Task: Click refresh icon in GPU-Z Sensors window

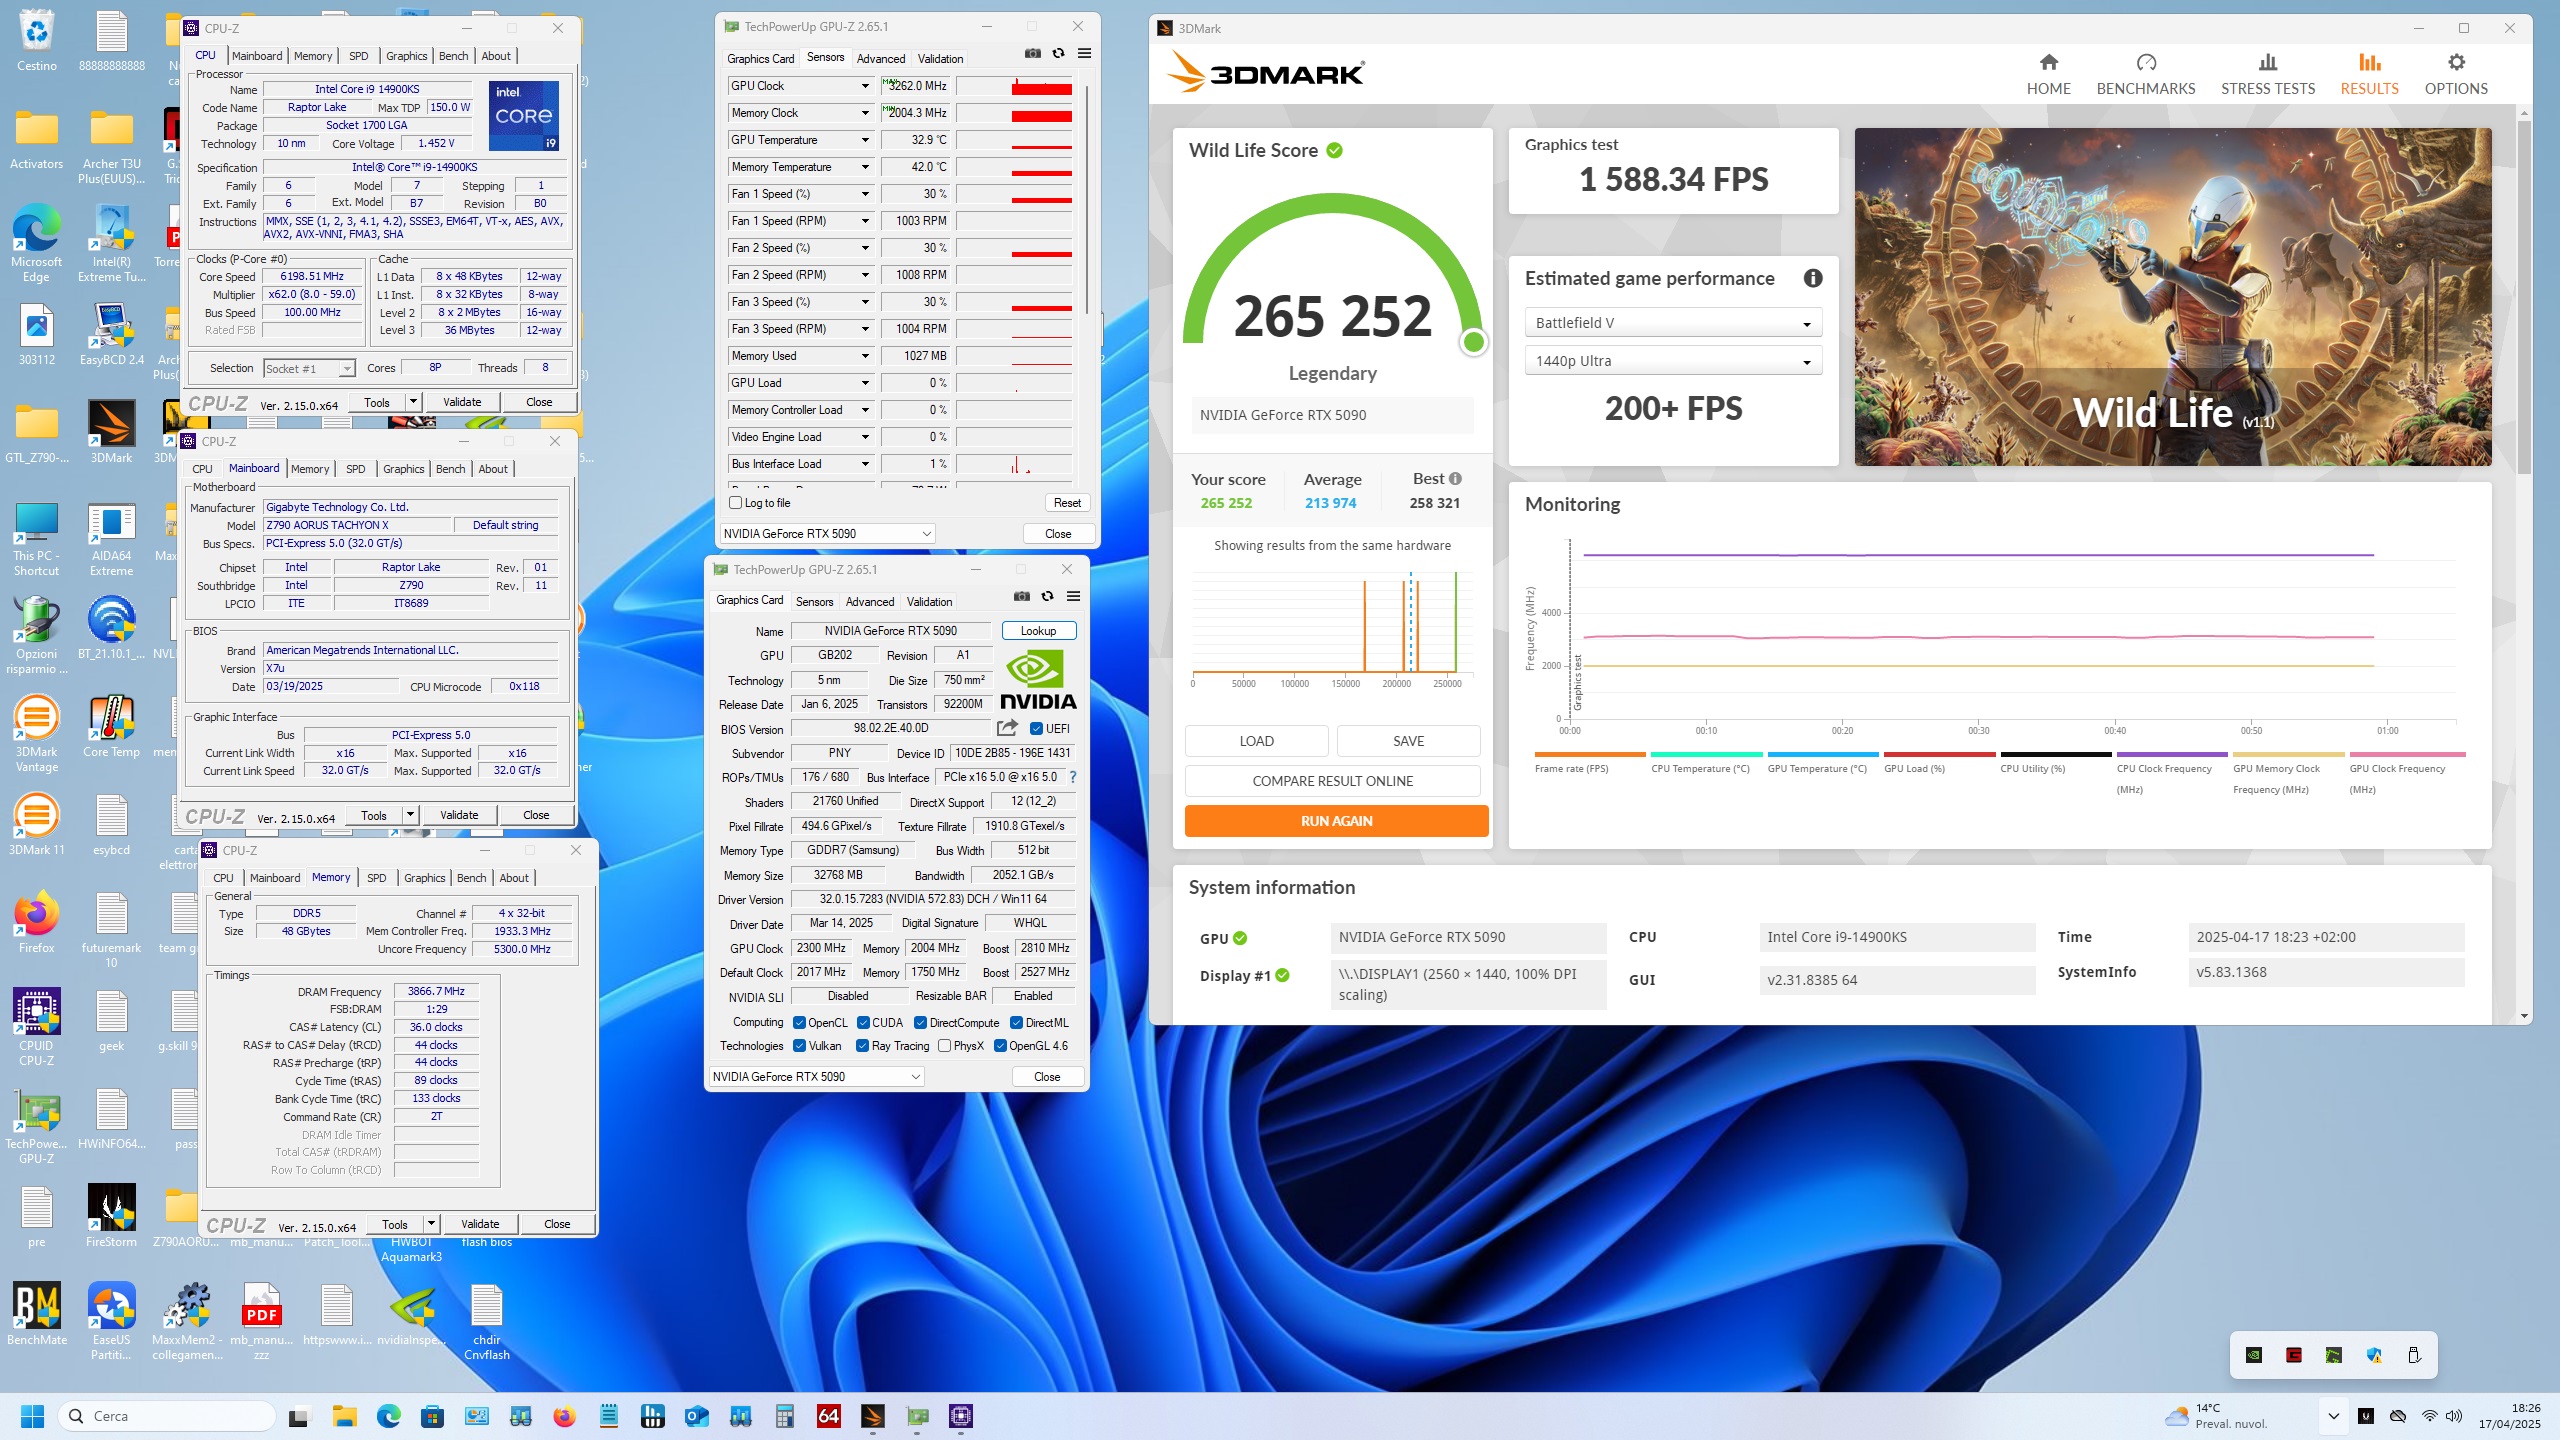Action: coord(1058,54)
